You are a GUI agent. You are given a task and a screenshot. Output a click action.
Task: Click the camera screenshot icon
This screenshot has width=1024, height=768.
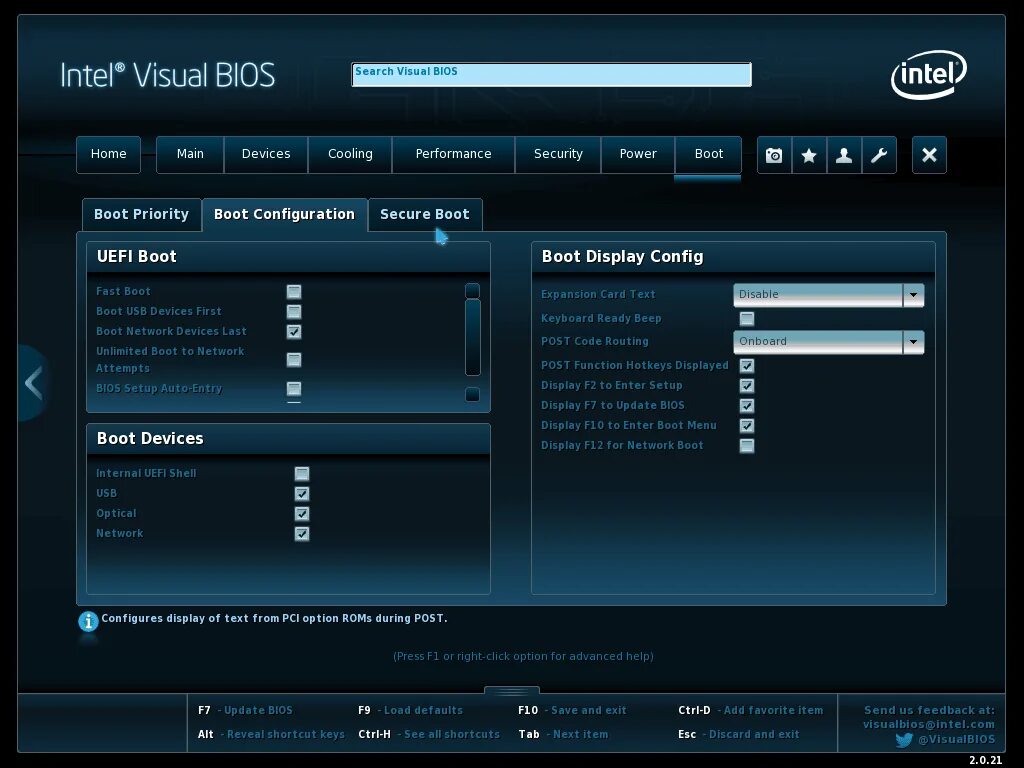pos(774,155)
